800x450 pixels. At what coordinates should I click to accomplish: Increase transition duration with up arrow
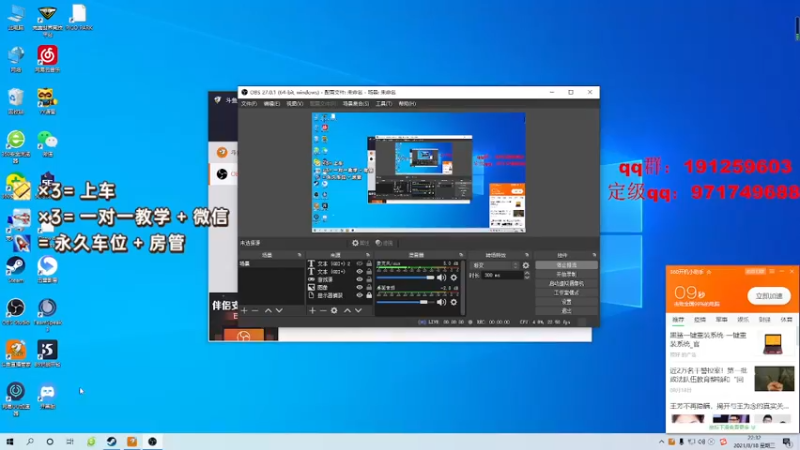point(527,273)
